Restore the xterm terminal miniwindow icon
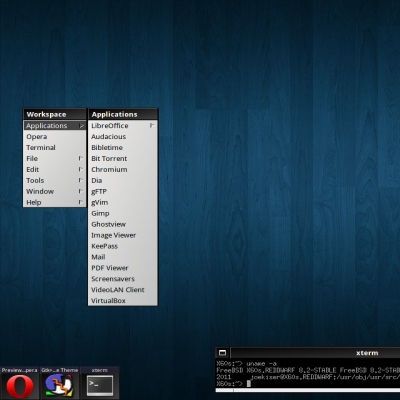 coord(100,383)
